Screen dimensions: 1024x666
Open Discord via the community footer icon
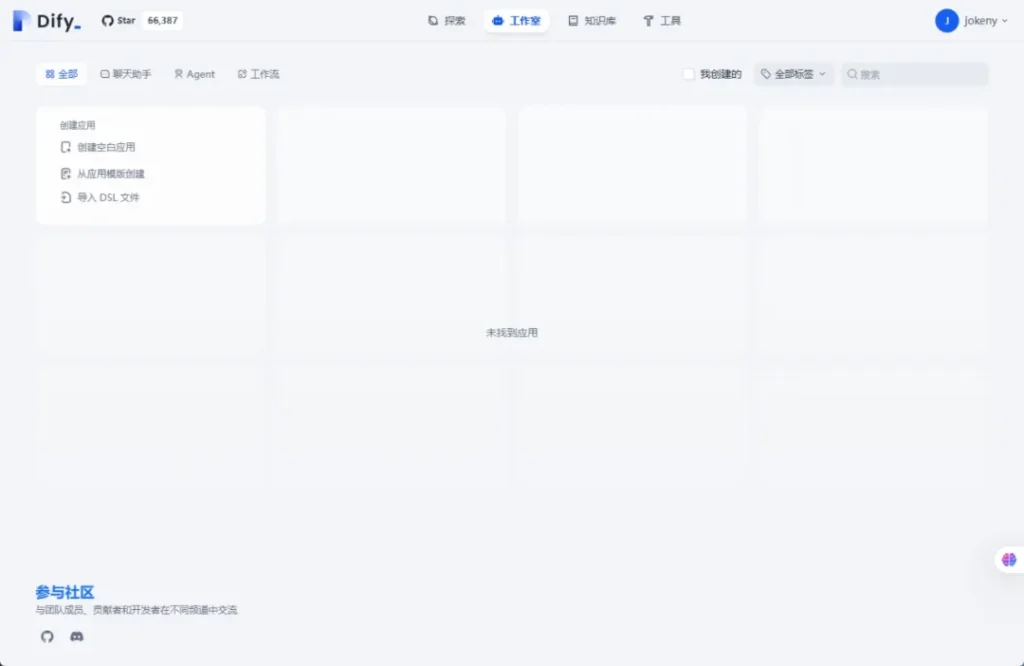click(77, 636)
